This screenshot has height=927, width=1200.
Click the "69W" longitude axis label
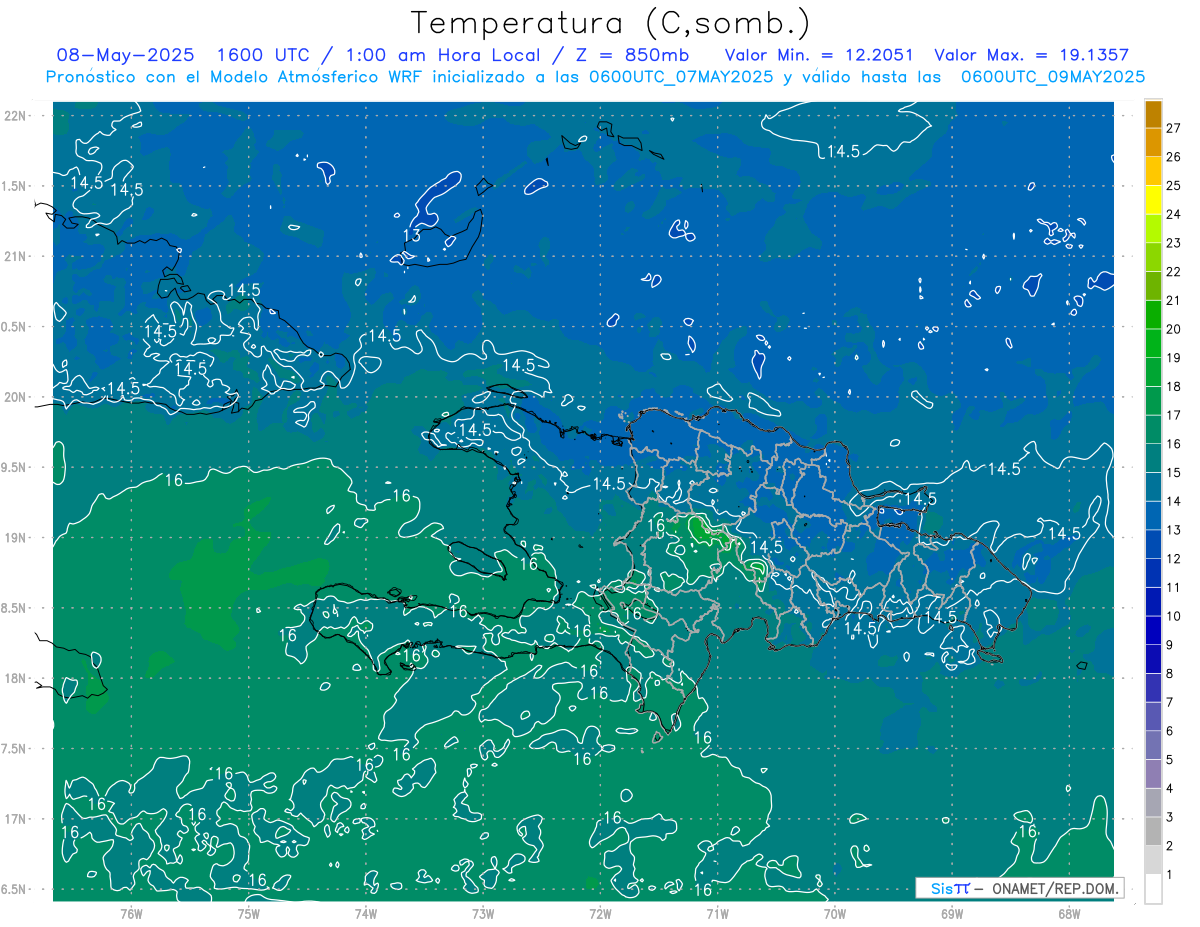[x=952, y=912]
